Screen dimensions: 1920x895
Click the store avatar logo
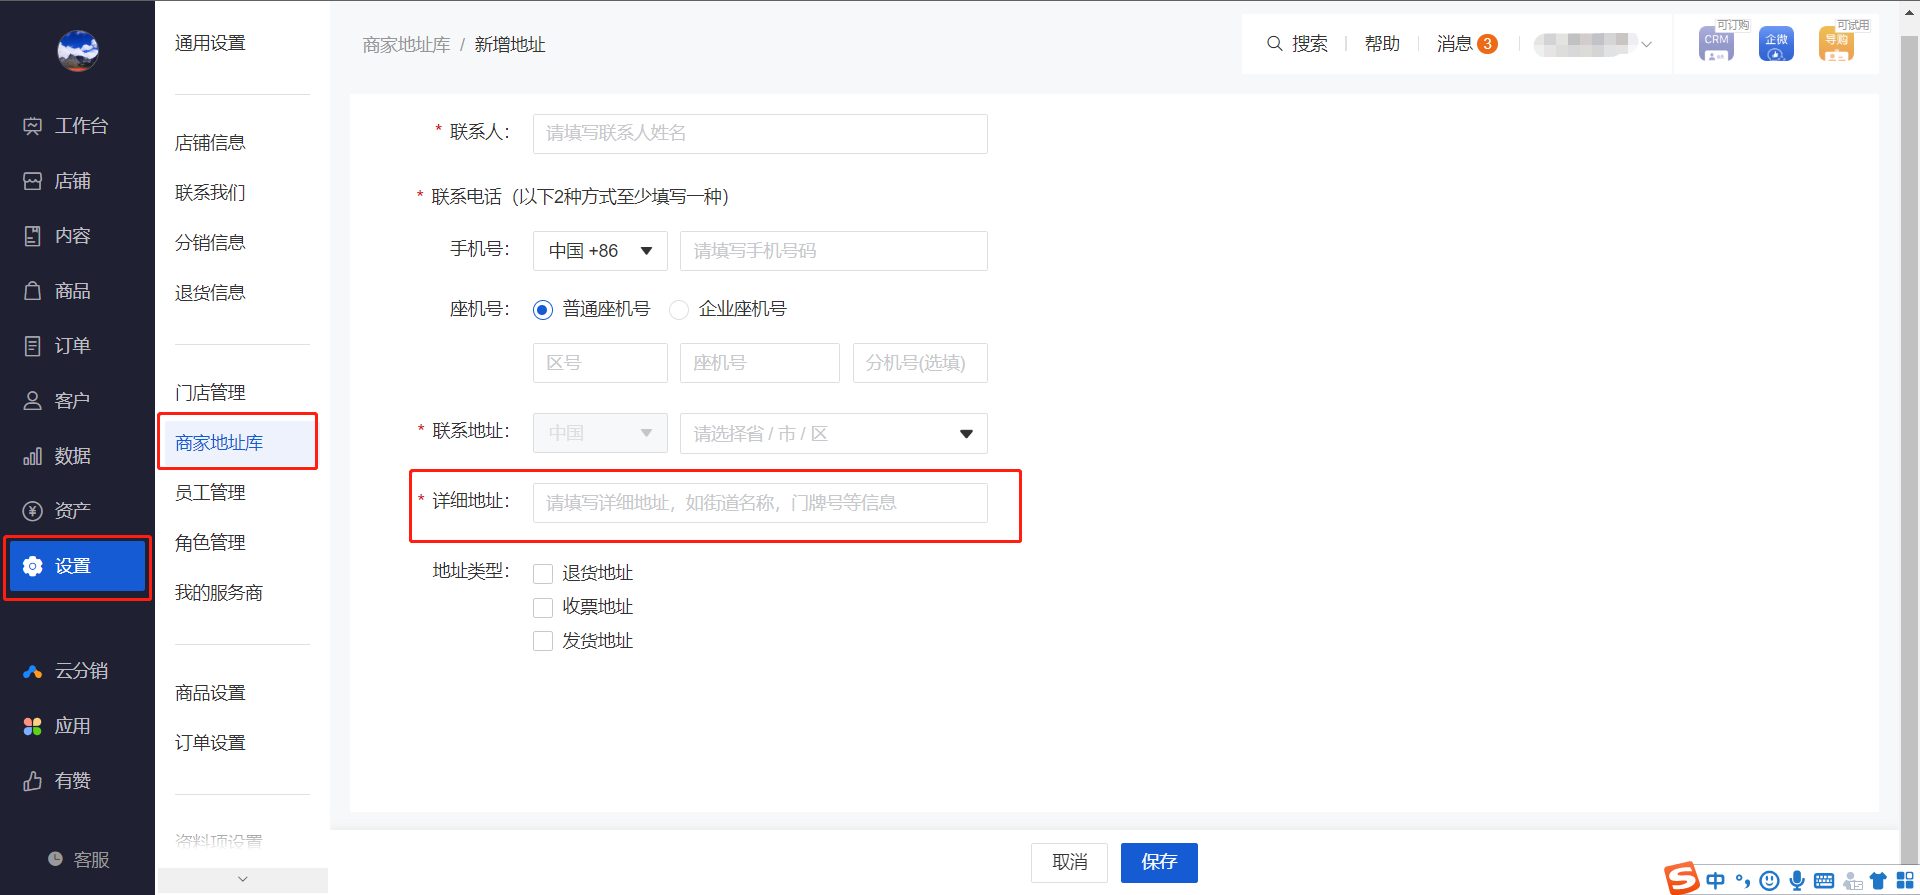coord(77,51)
